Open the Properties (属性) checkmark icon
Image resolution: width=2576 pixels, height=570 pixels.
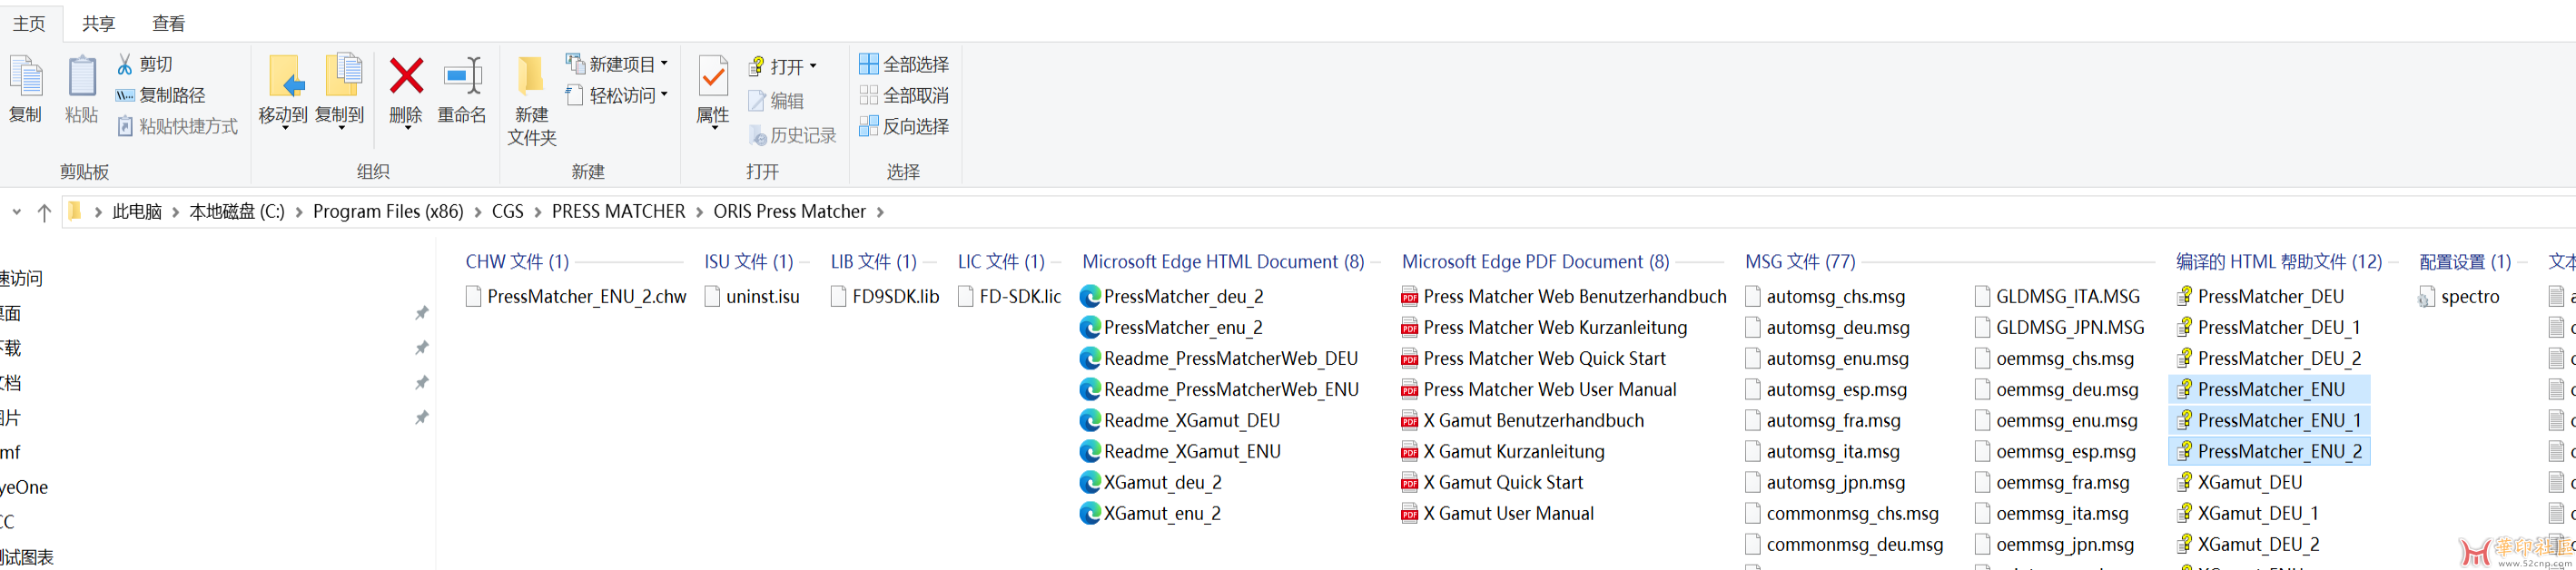pyautogui.click(x=712, y=77)
